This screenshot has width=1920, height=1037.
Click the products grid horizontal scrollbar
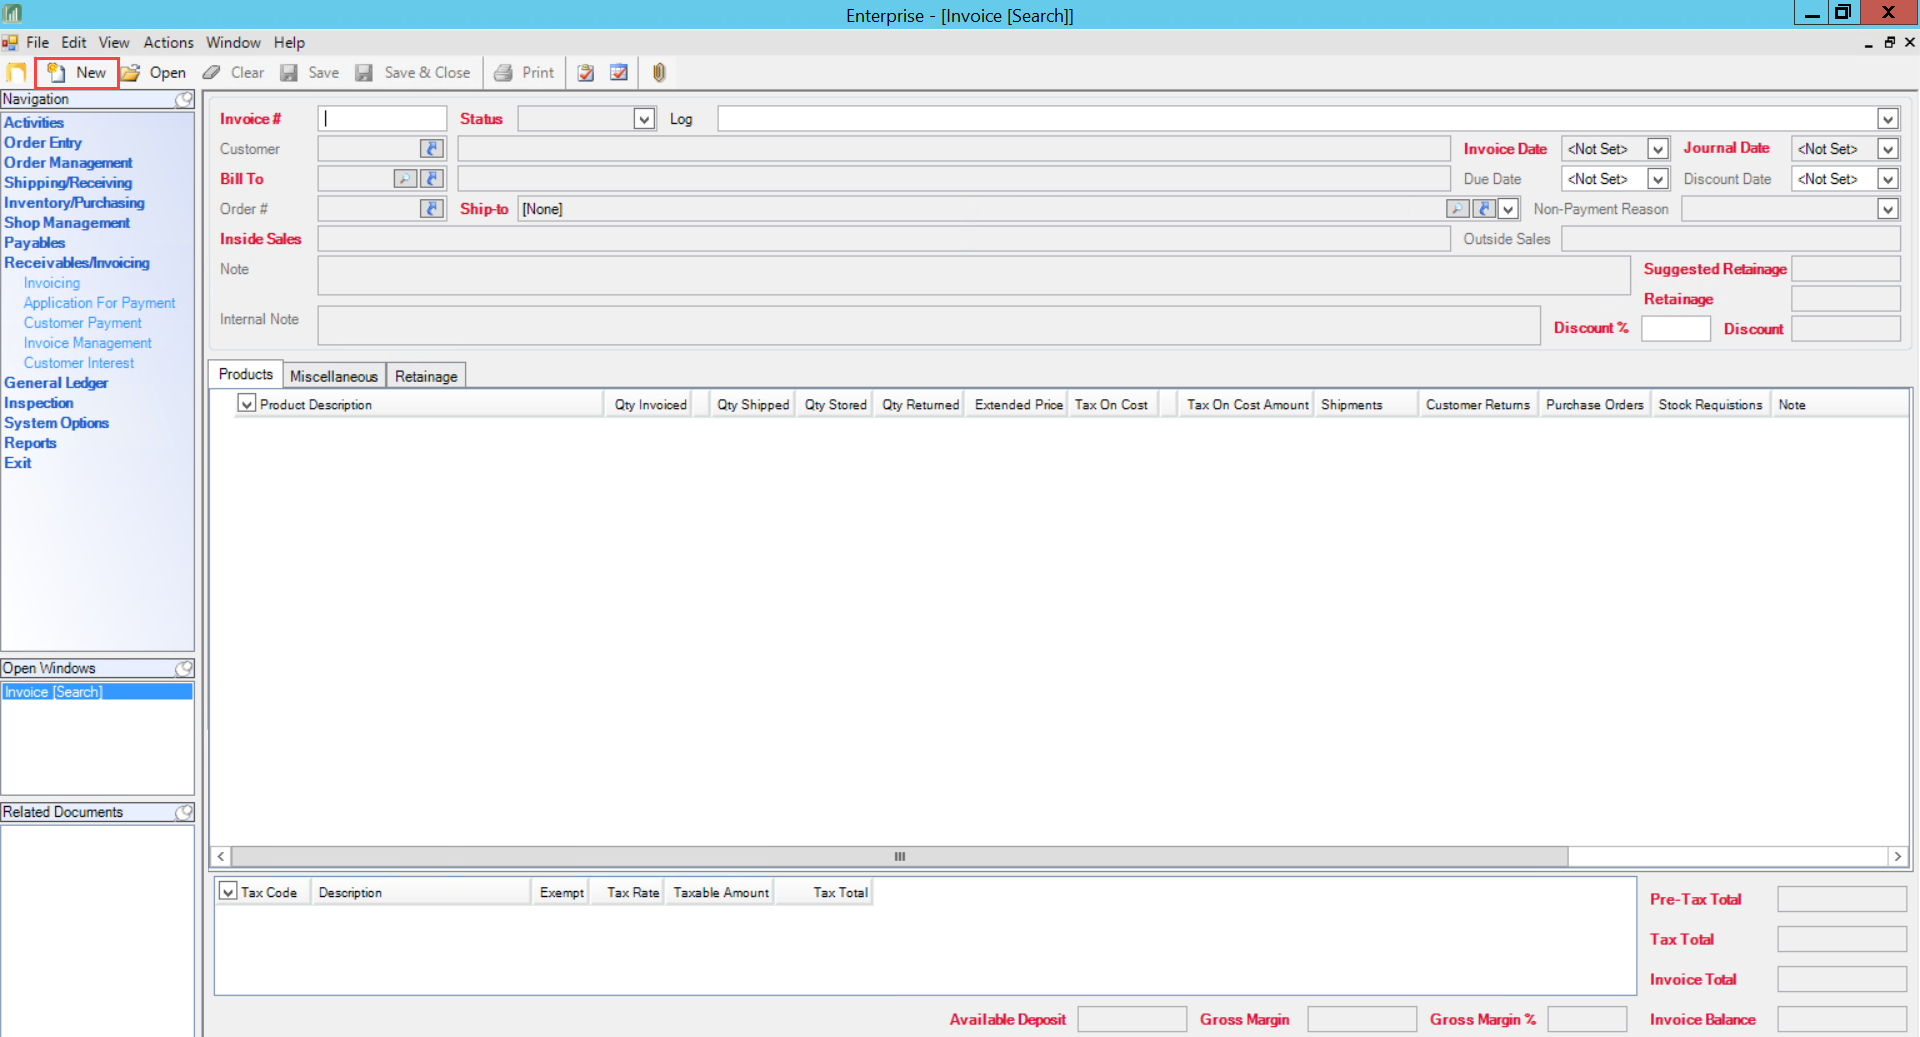click(x=898, y=857)
